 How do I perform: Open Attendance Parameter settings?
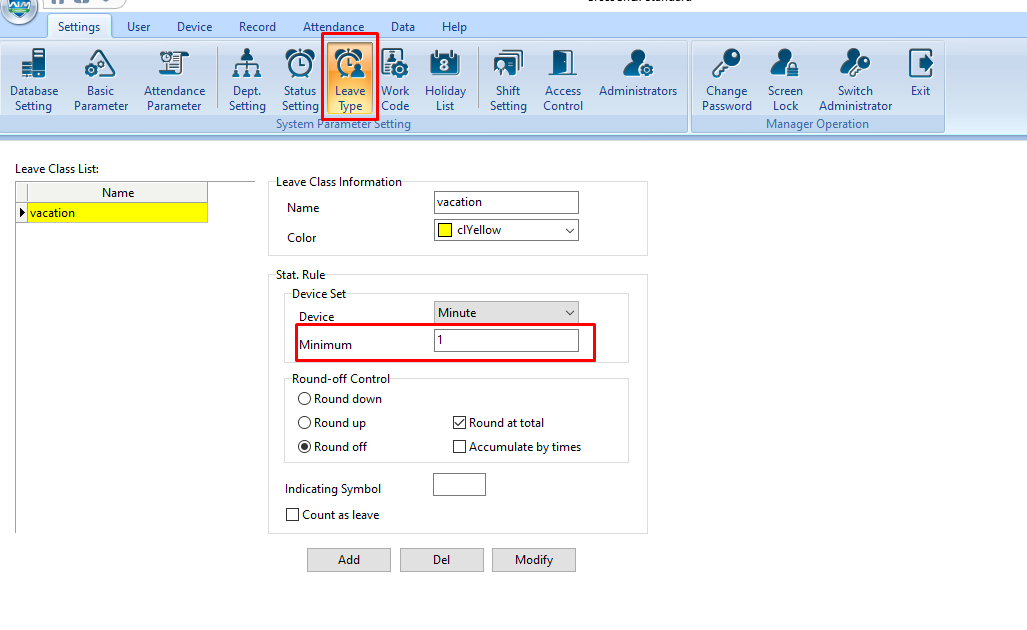click(174, 80)
